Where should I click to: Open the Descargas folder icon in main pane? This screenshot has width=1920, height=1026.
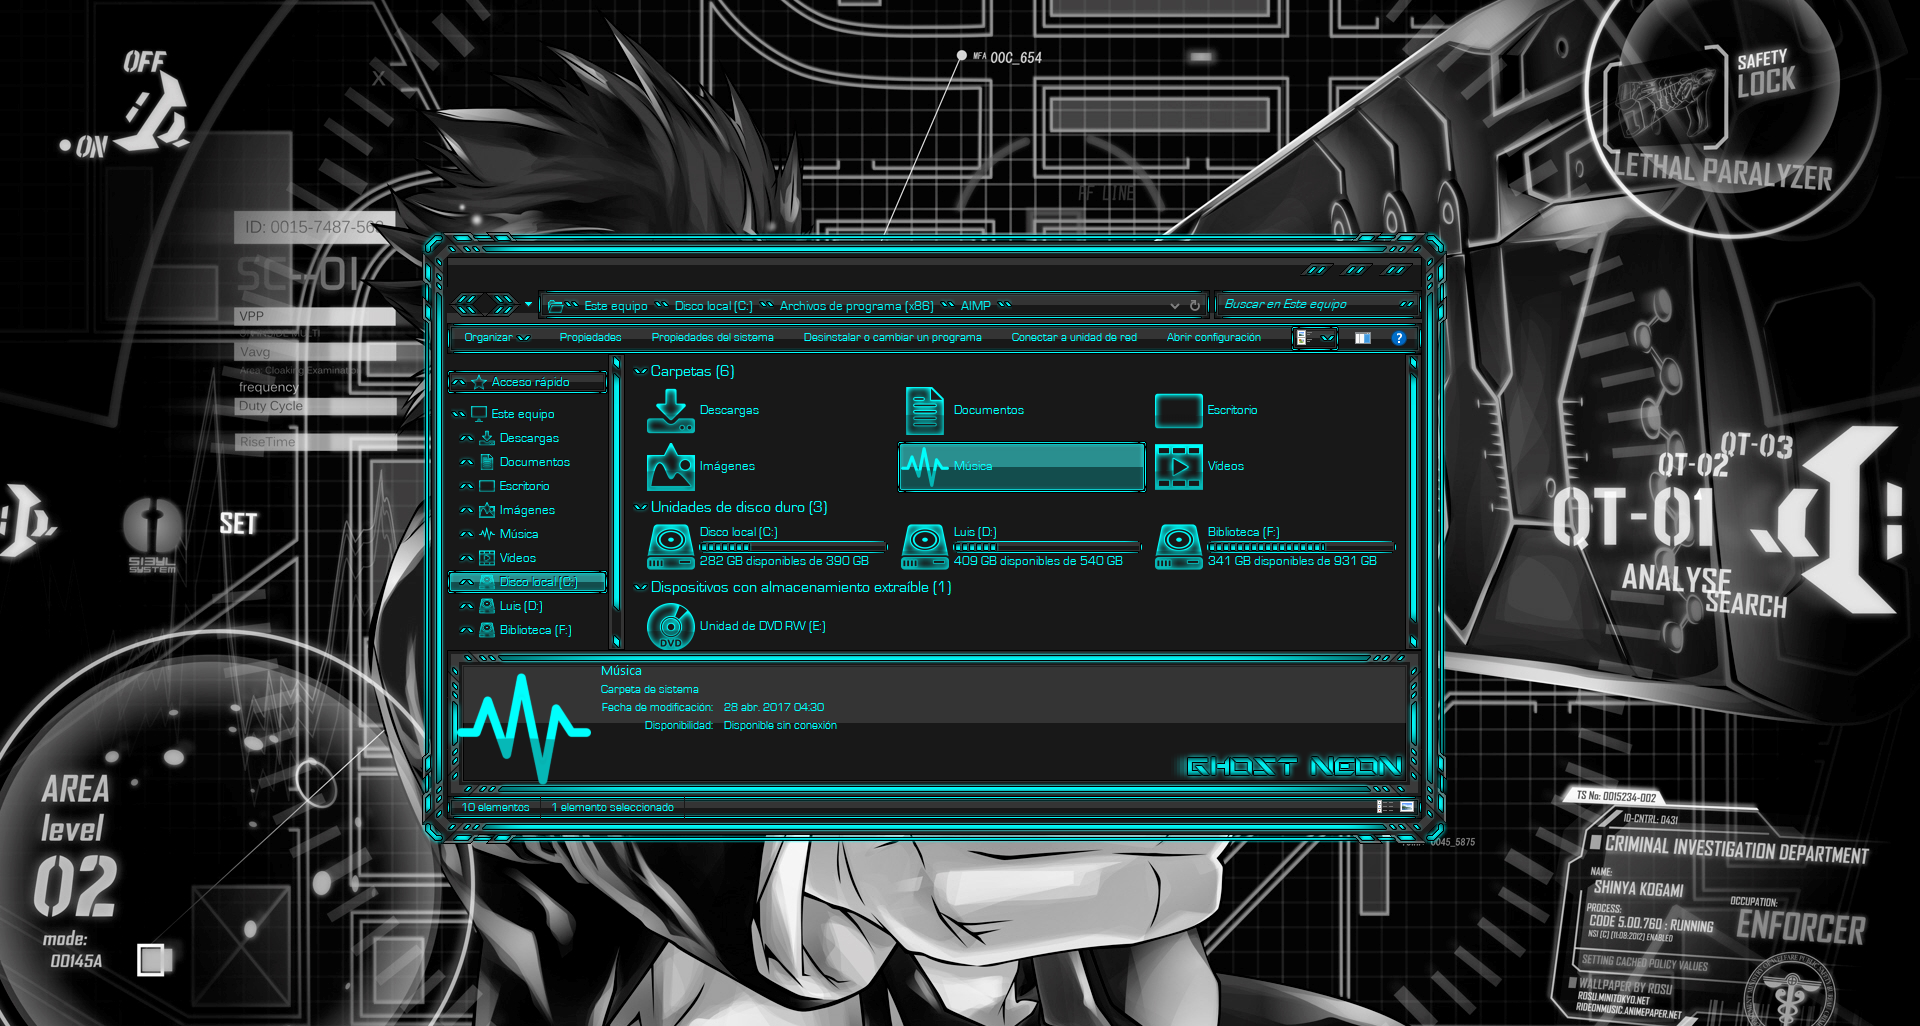coord(671,411)
